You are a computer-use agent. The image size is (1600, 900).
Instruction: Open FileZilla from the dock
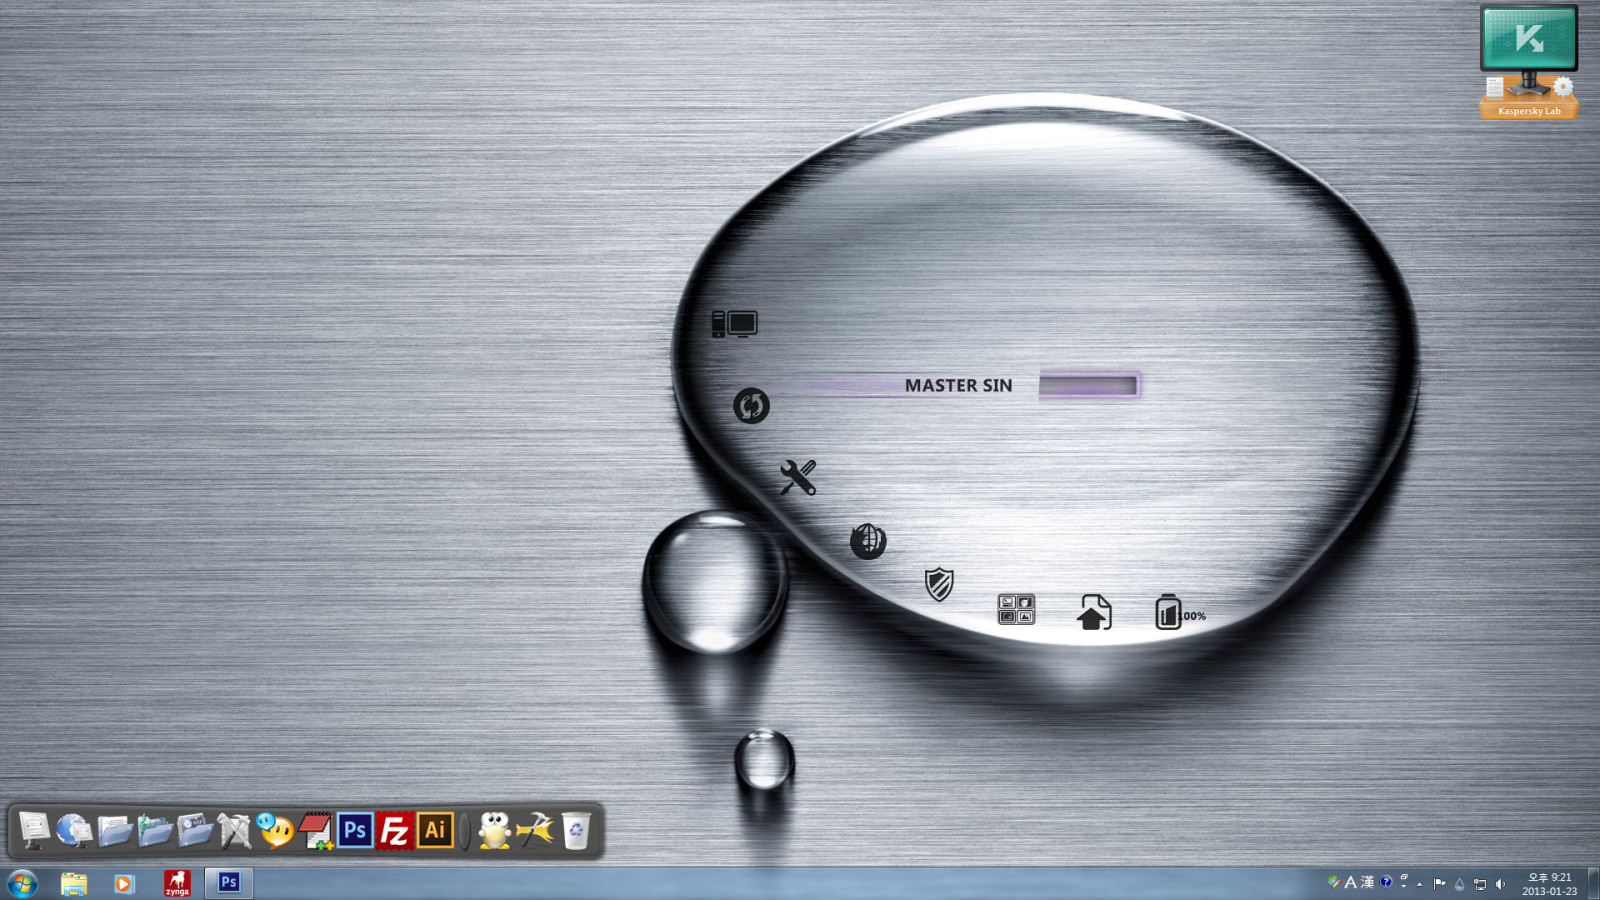tap(395, 830)
